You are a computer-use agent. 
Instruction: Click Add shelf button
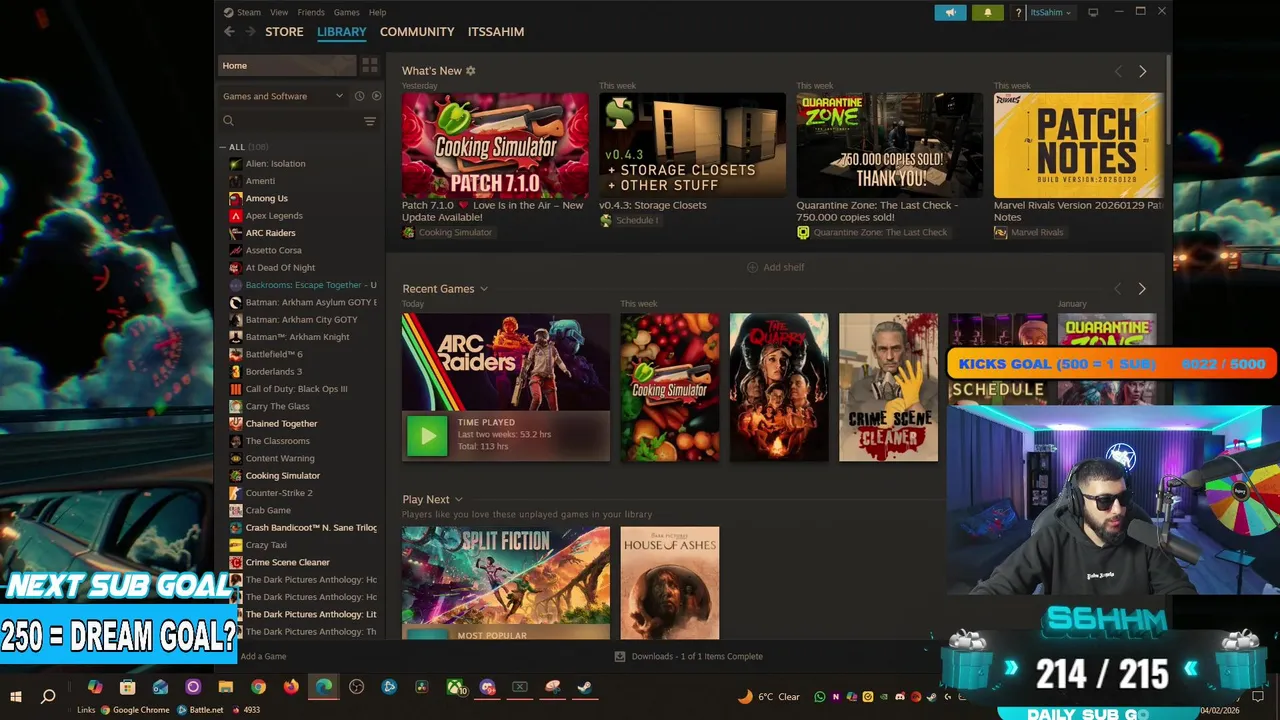(x=776, y=268)
